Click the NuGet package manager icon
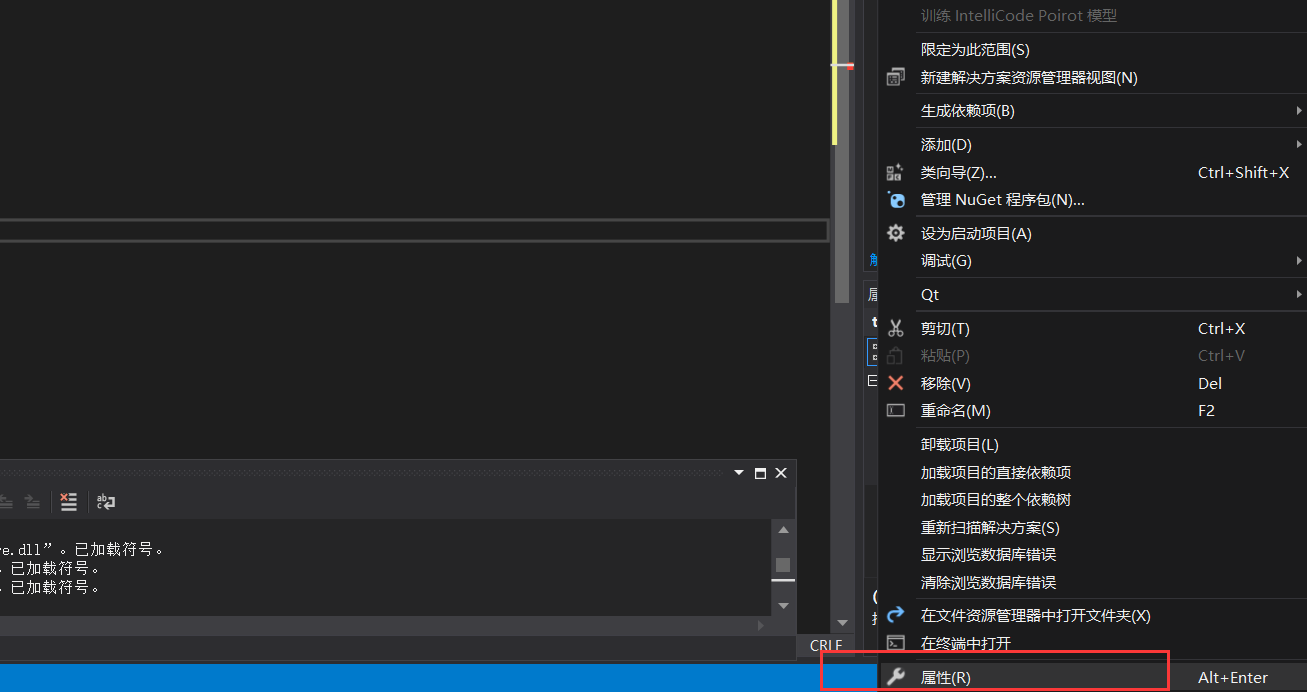 (896, 200)
